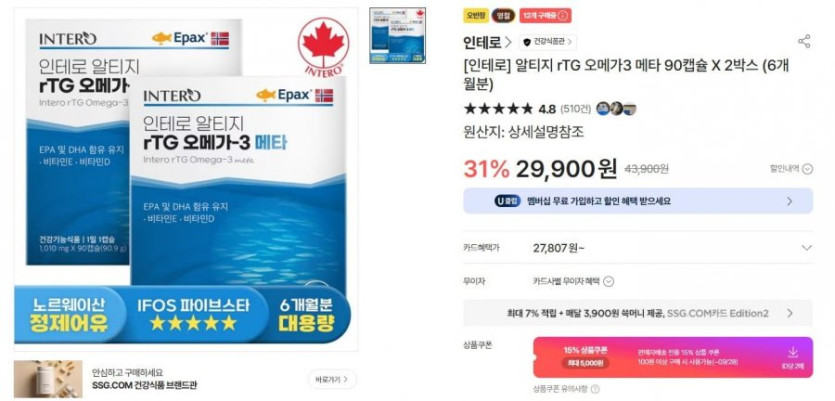Expand the 카드혜택가 price row chevron
835x401 pixels.
point(807,248)
